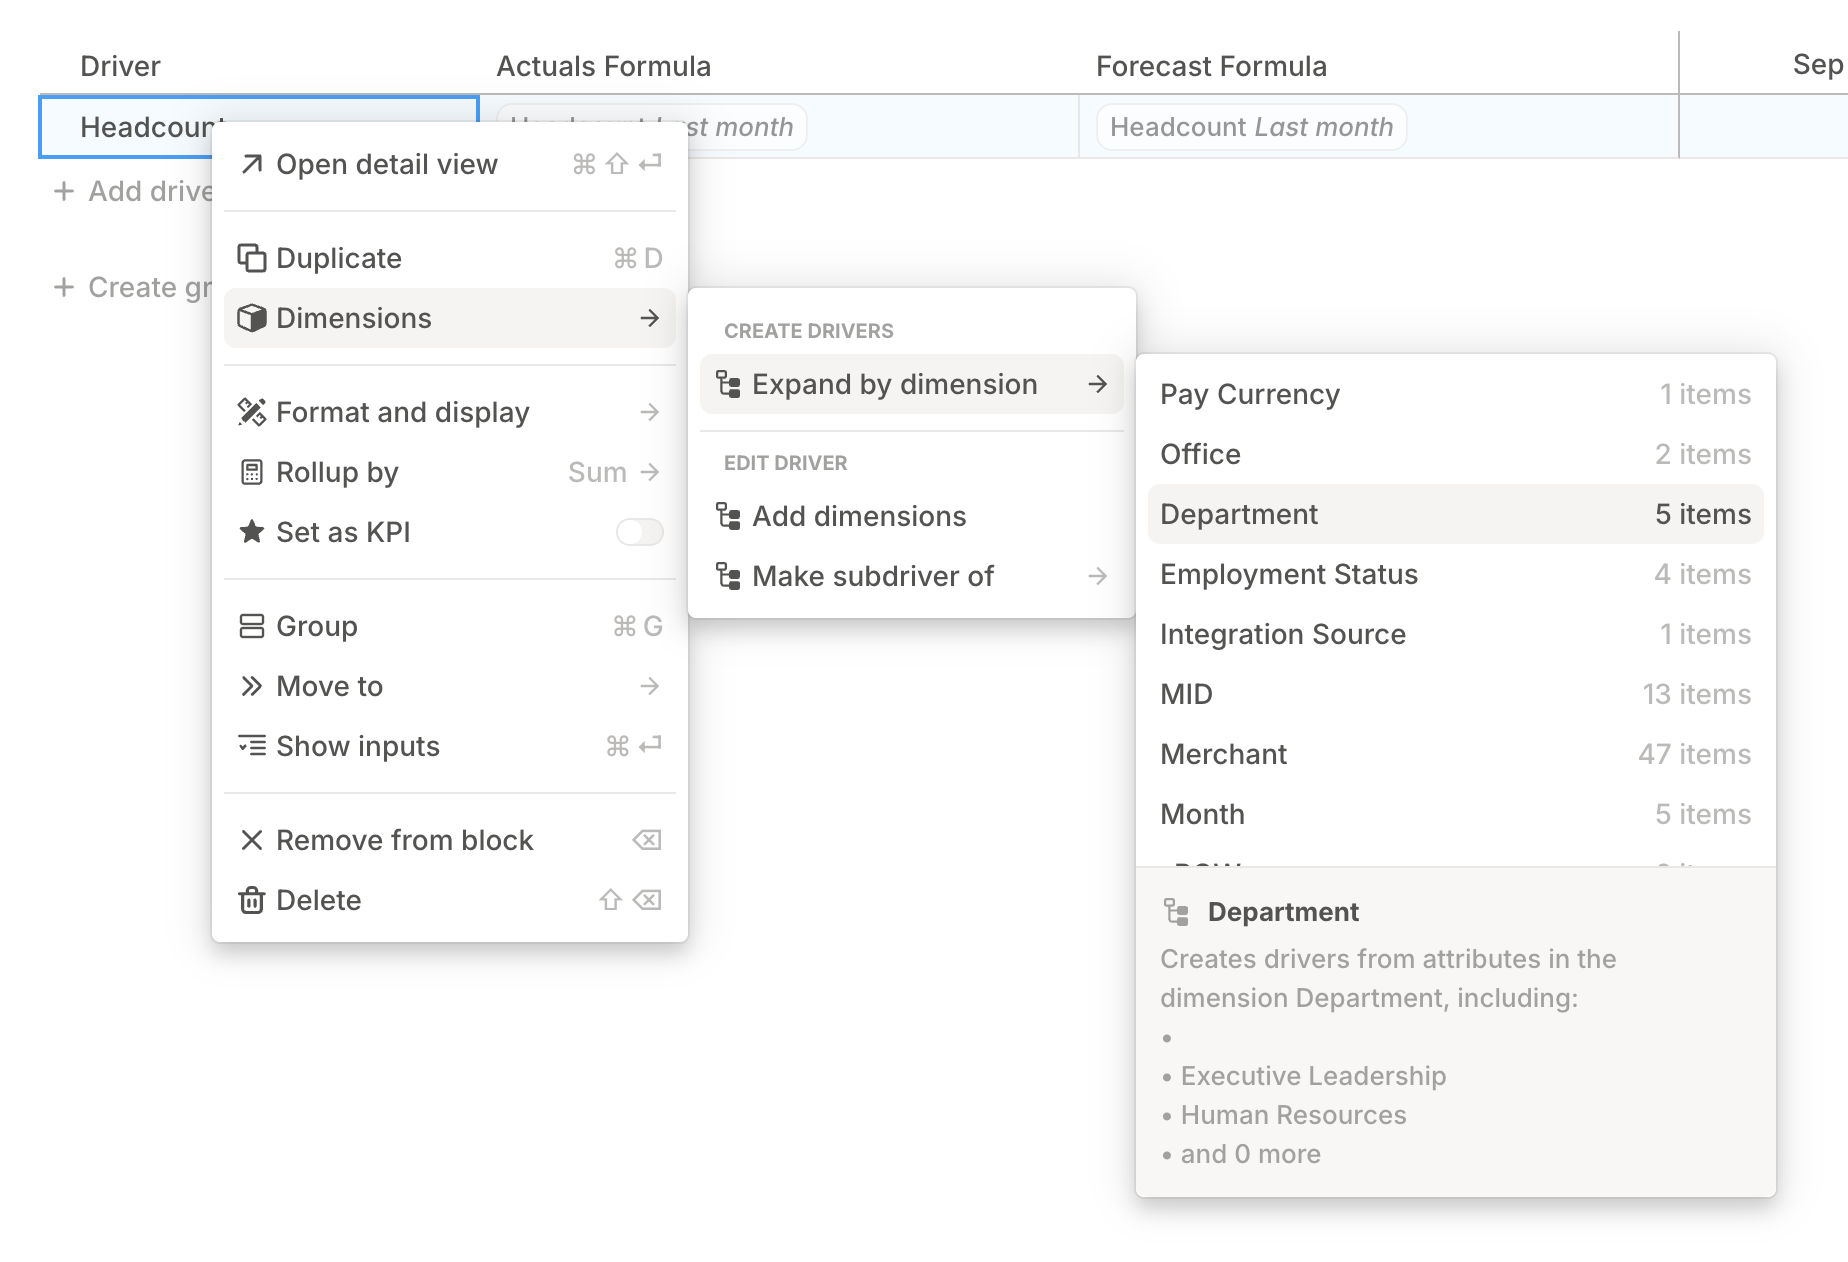Viewport: 1848px width, 1262px height.
Task: Click Remove from block
Action: pyautogui.click(x=404, y=840)
